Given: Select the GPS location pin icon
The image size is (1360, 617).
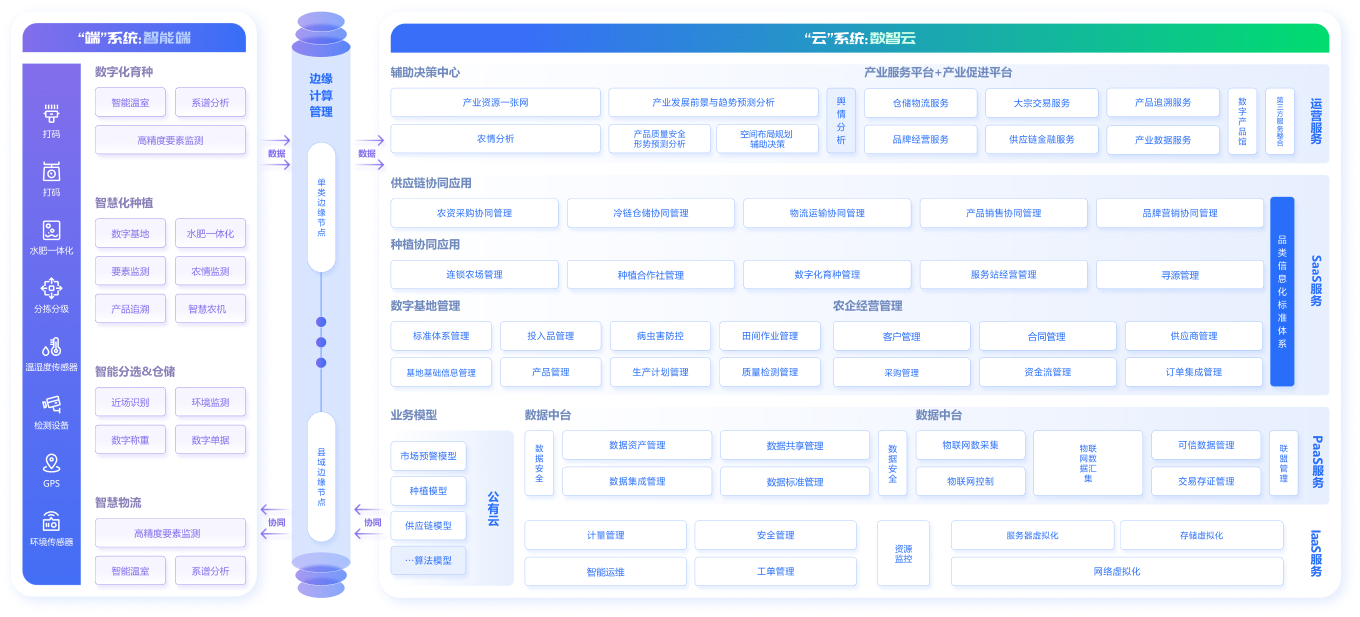Looking at the screenshot, I should [51, 463].
